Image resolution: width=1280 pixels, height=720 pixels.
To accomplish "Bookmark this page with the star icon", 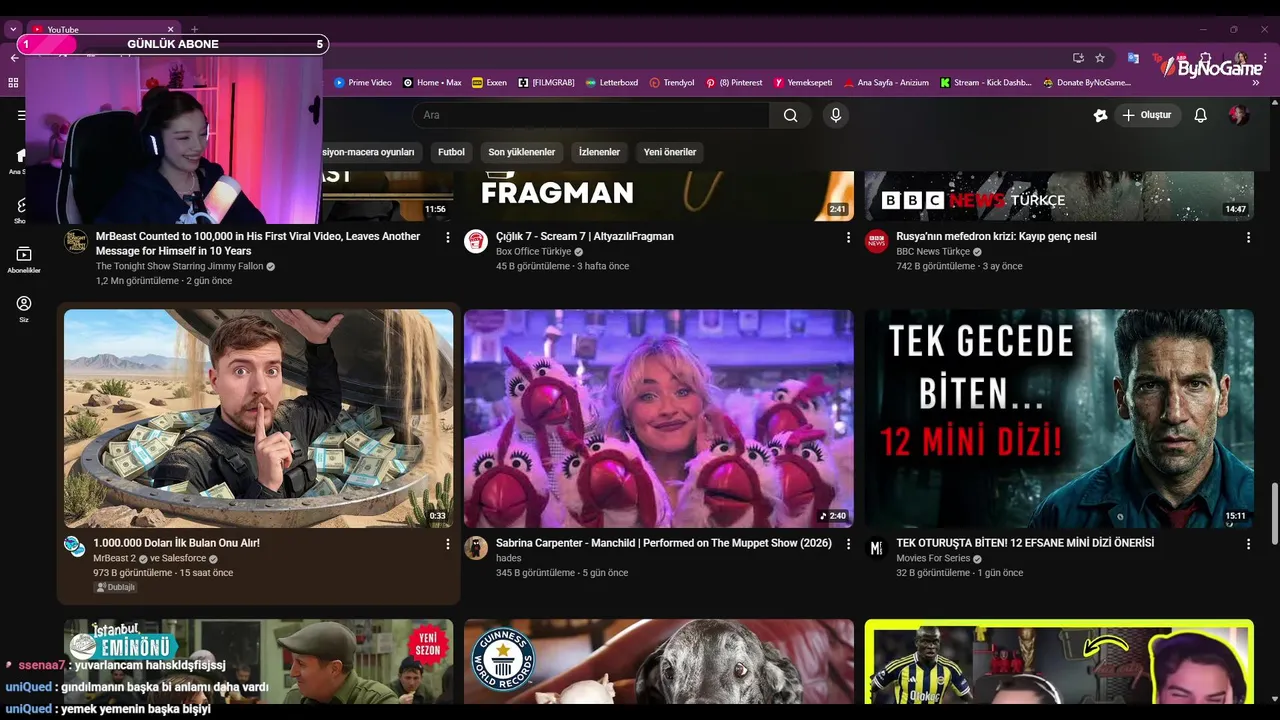I will 1100,58.
